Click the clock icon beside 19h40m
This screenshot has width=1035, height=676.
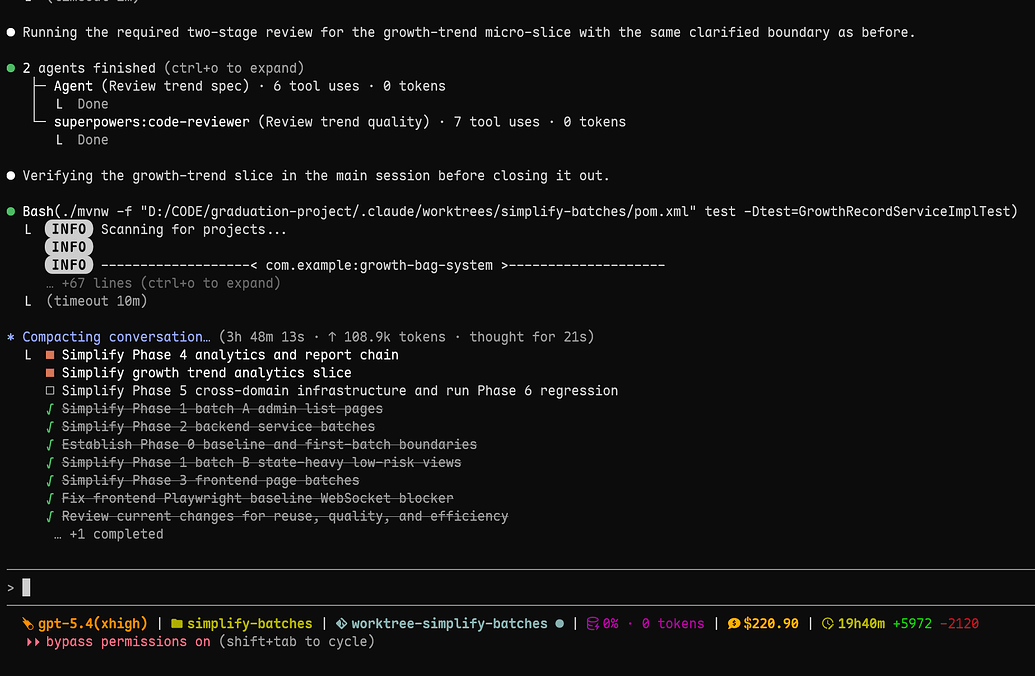pos(828,624)
